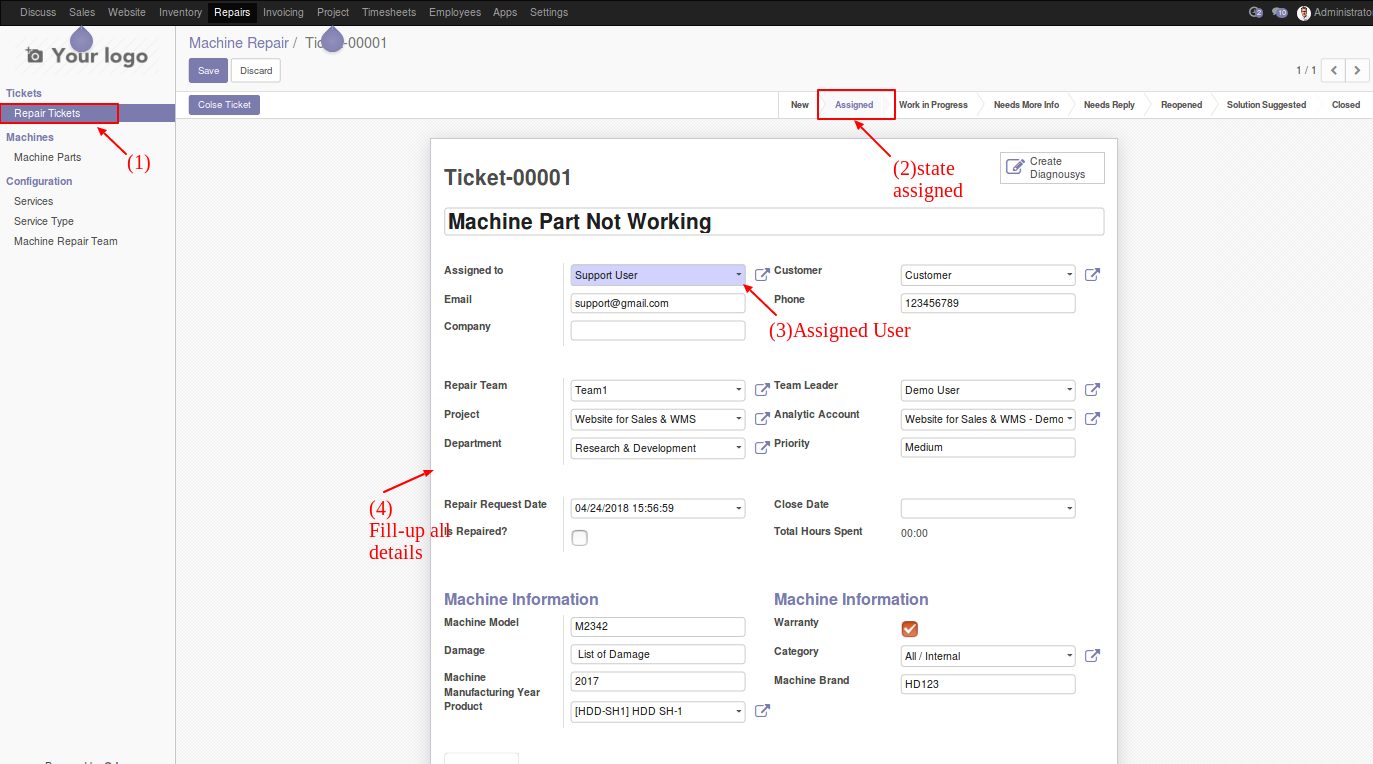Open external link next to Repair Team

(x=762, y=390)
